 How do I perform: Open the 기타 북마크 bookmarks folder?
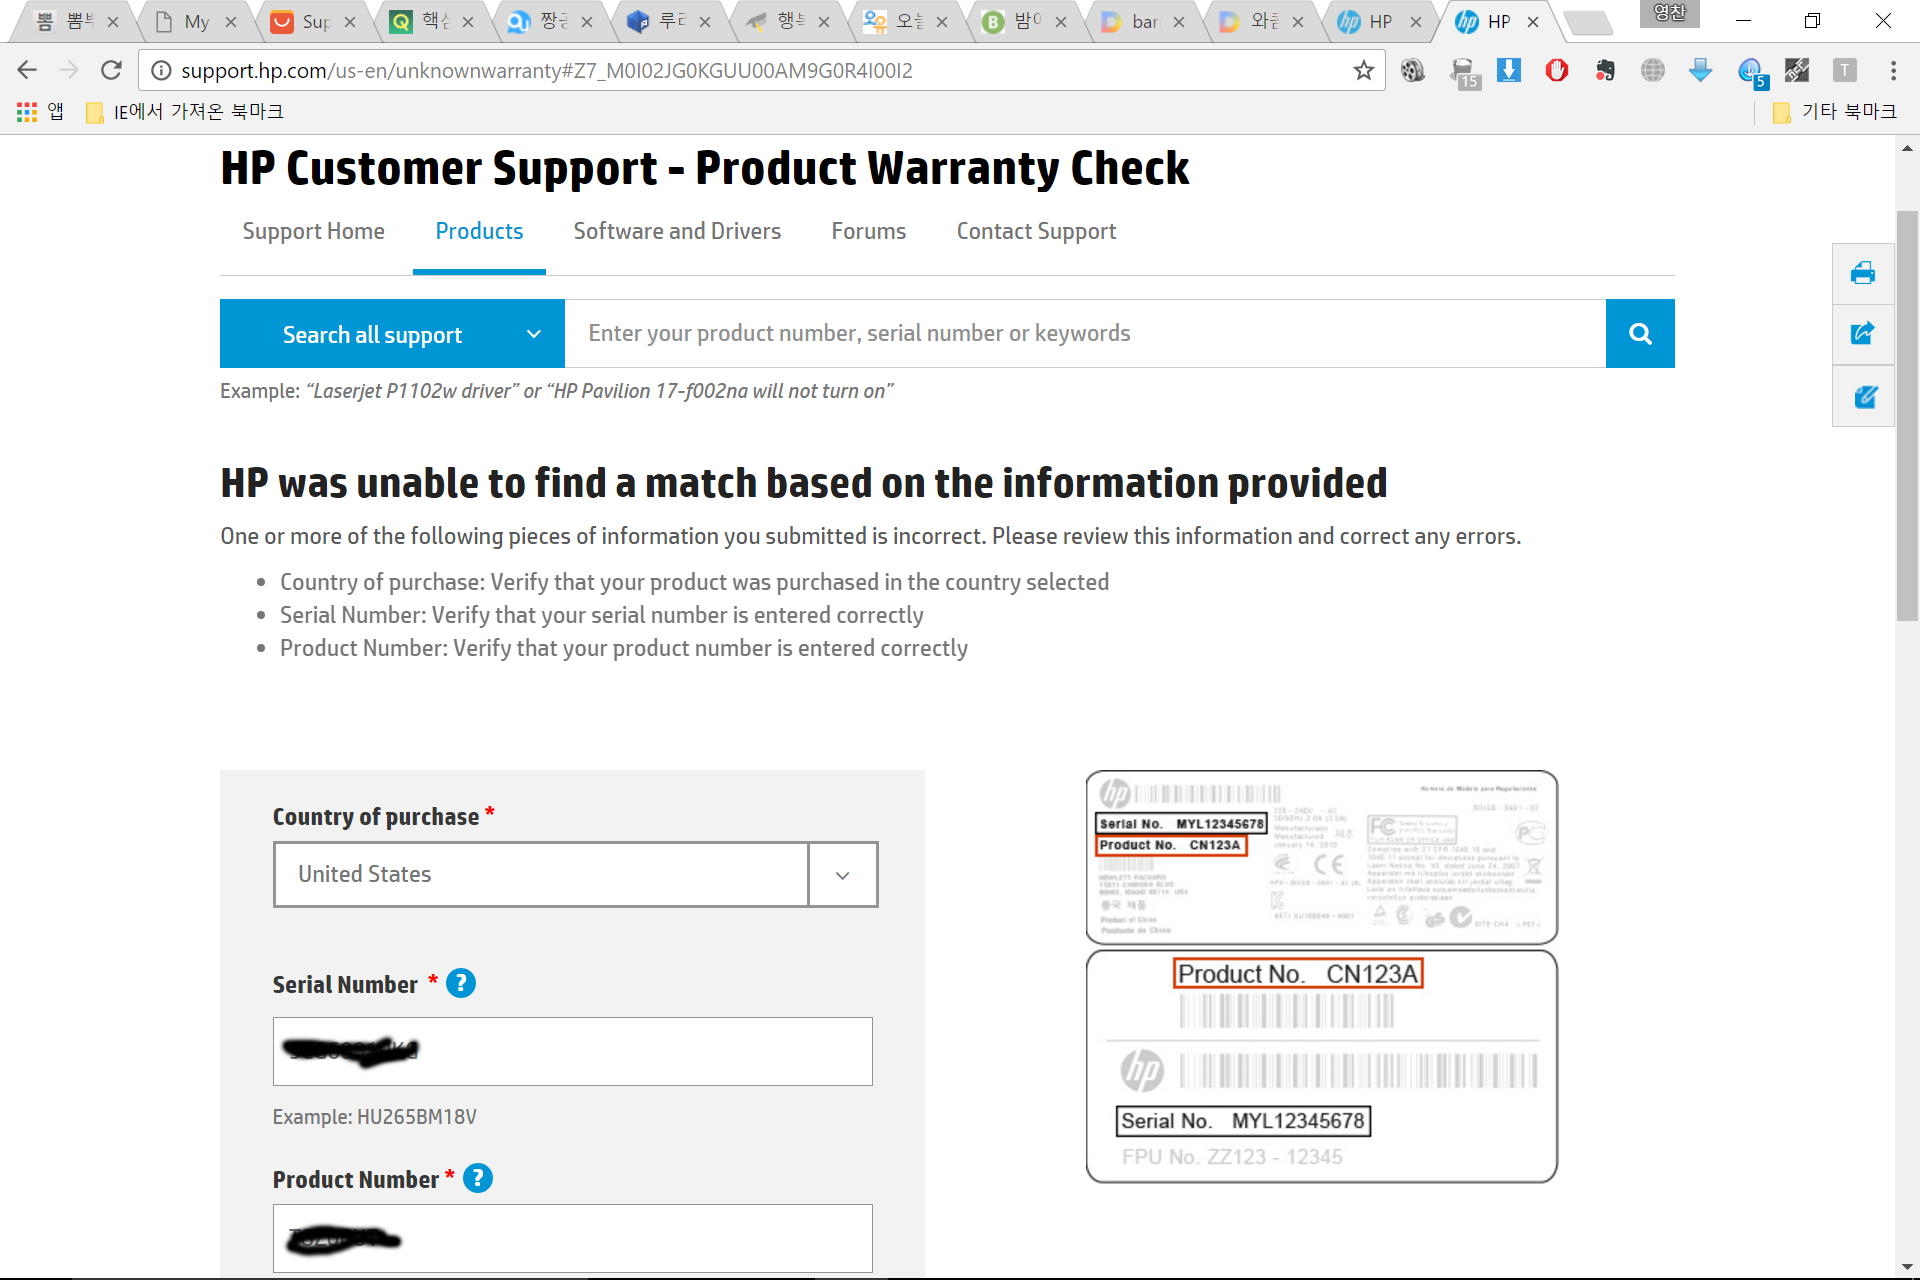(1836, 111)
